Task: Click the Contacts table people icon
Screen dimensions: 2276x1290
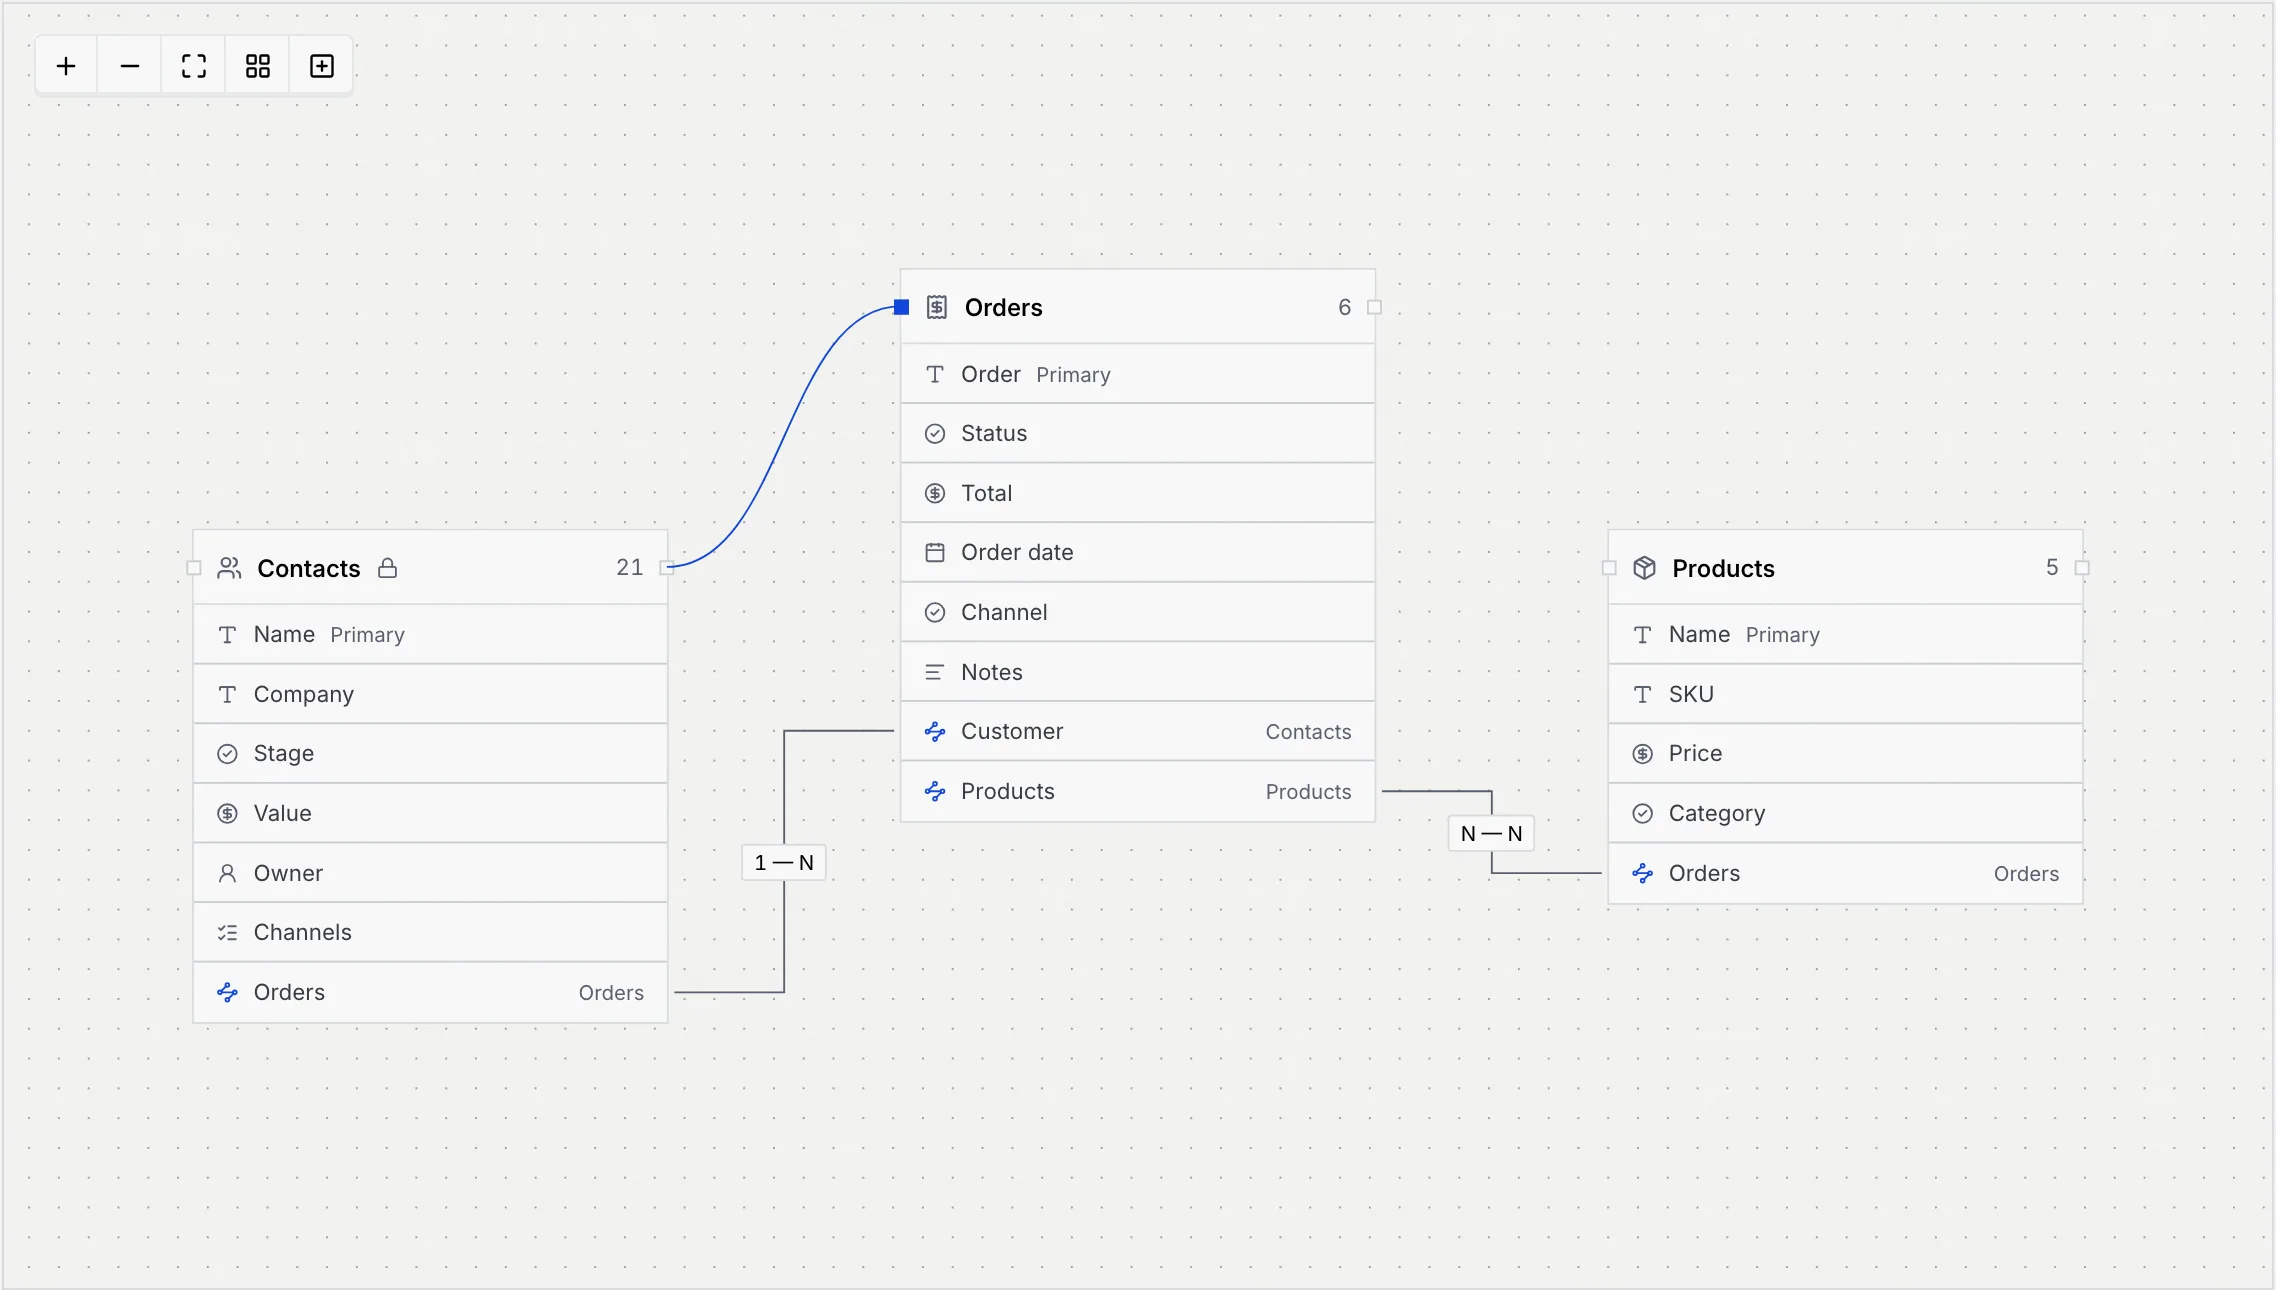Action: coord(229,568)
